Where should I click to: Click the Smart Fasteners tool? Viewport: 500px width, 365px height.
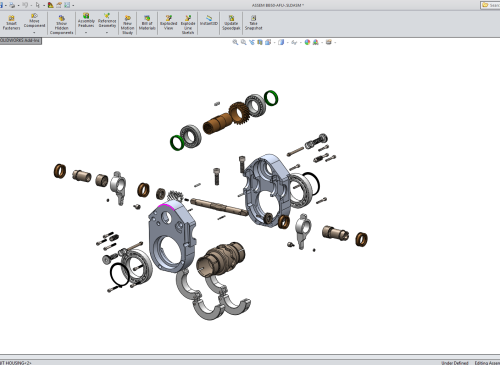[11, 22]
